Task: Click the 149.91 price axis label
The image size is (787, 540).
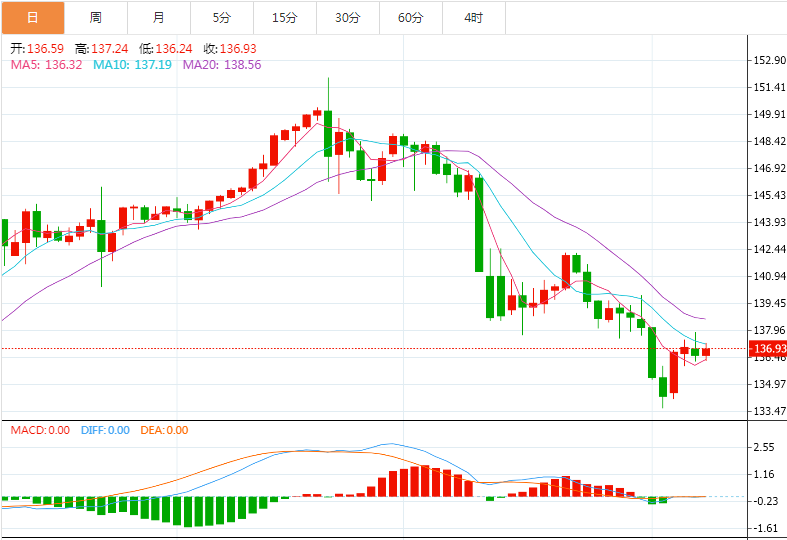Action: click(769, 114)
